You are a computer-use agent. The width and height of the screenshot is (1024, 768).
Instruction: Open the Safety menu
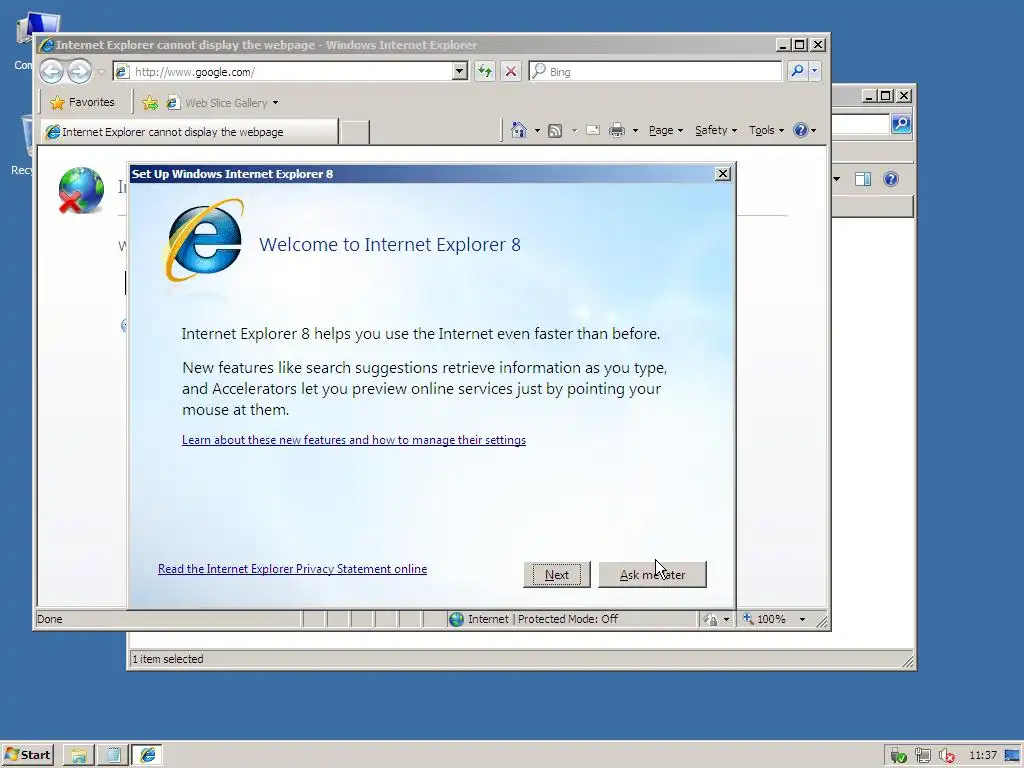click(x=716, y=130)
